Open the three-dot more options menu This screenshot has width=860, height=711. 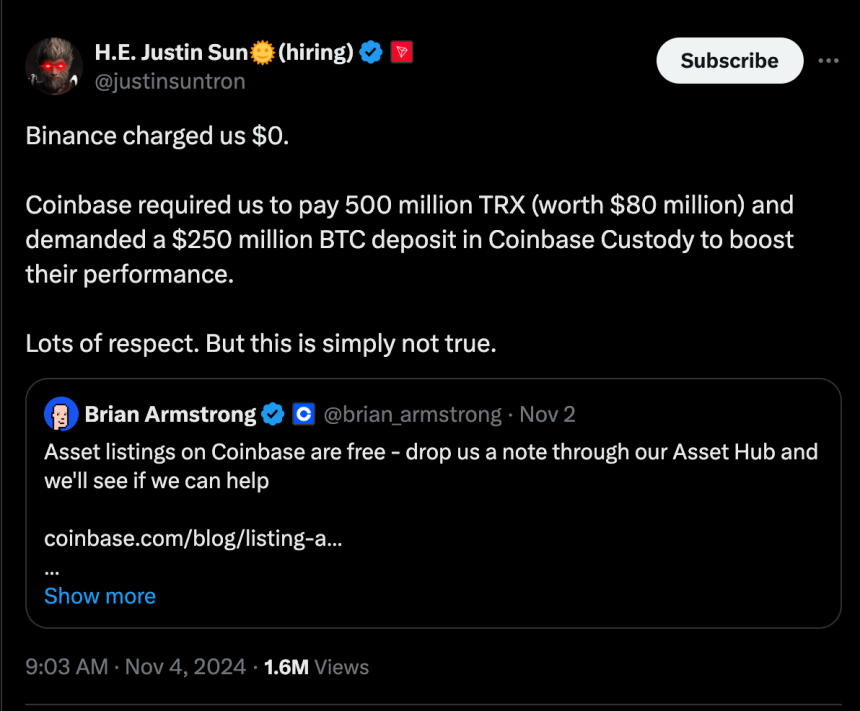[x=828, y=60]
